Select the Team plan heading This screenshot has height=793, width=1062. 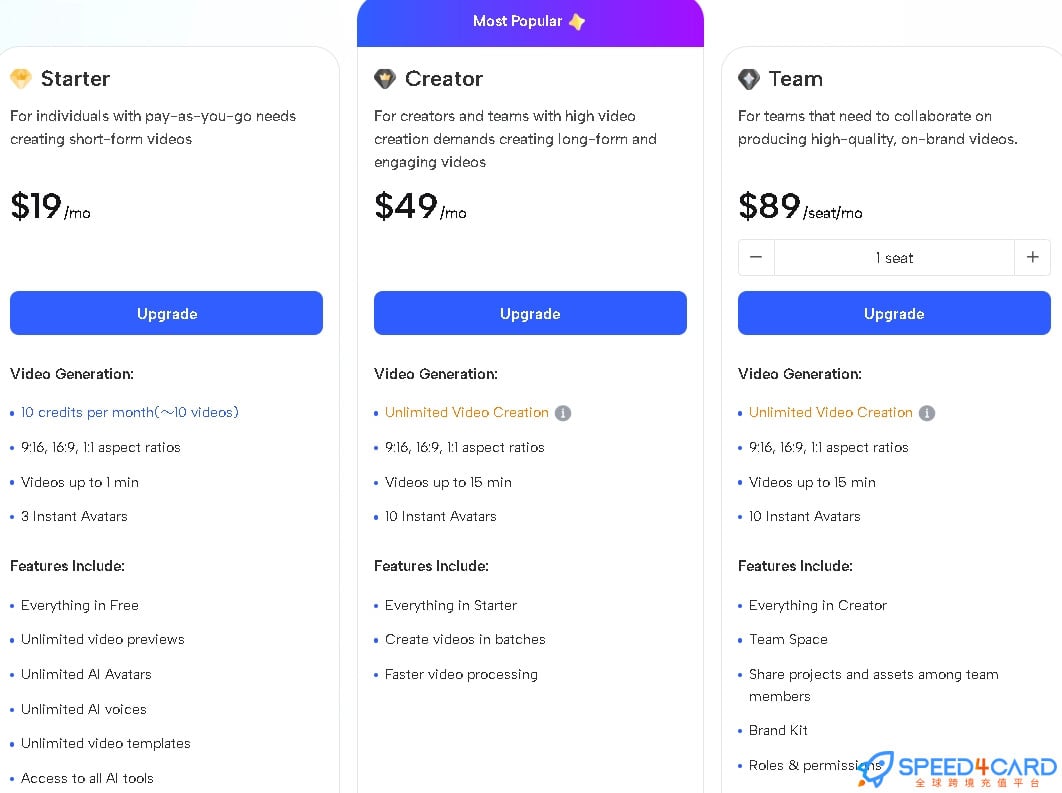(x=796, y=79)
